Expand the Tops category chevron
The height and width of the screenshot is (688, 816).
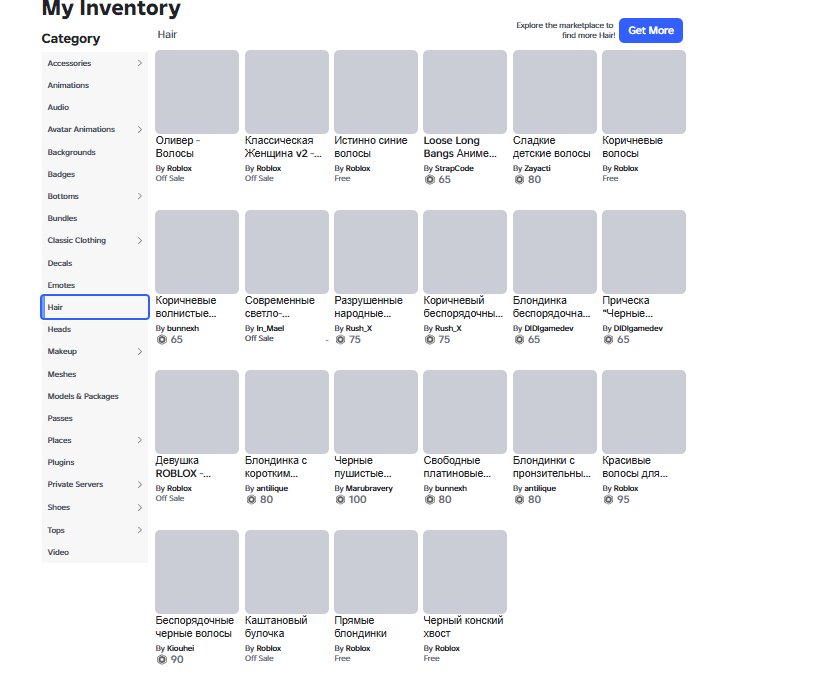click(x=139, y=530)
